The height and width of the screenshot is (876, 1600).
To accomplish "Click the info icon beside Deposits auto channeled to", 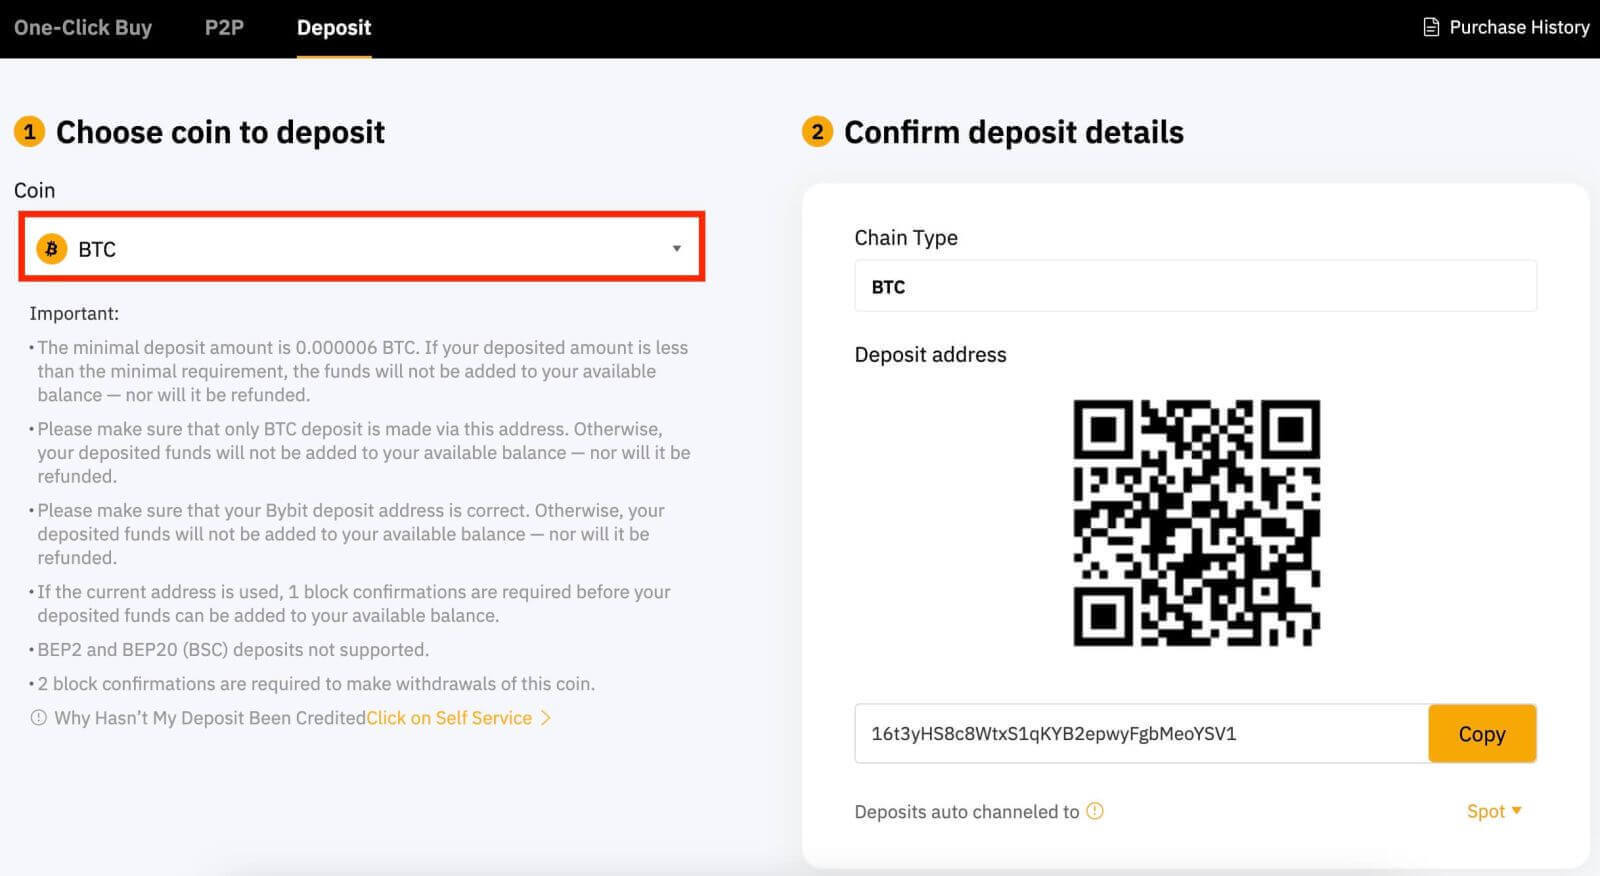I will (x=1096, y=811).
